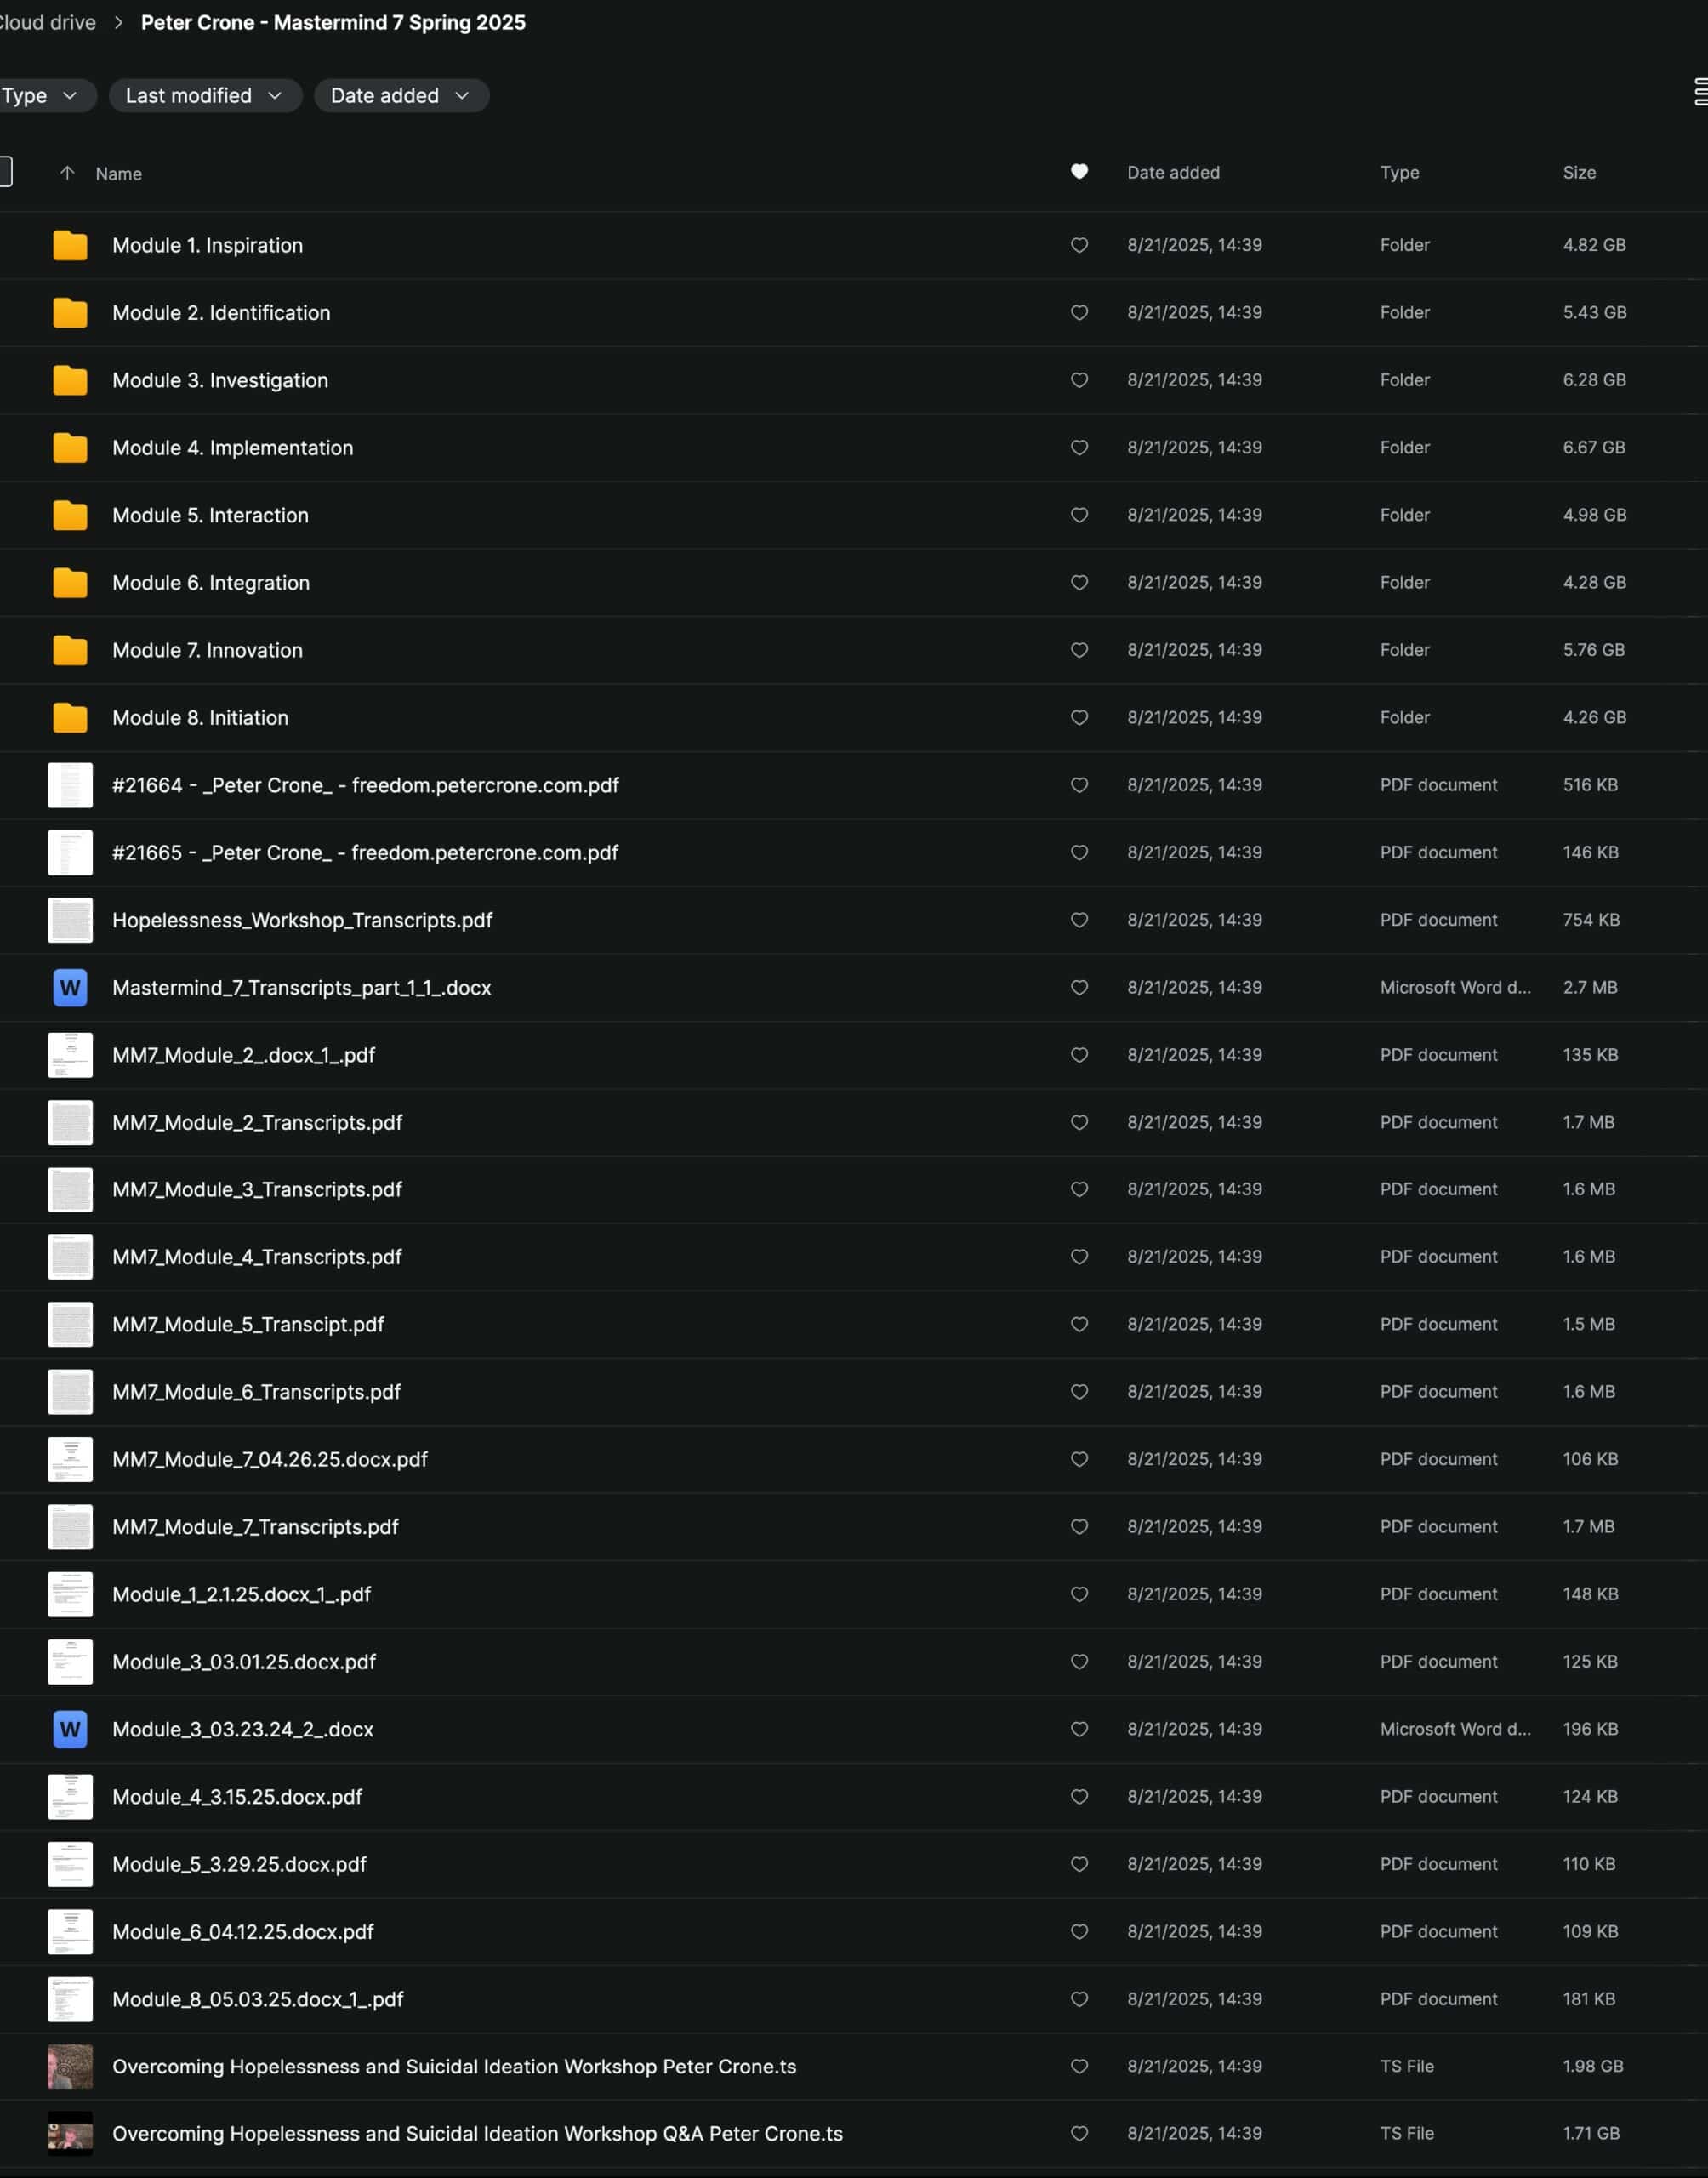This screenshot has height=2178, width=1708.
Task: Click the sort arrow next to Name
Action: pyautogui.click(x=67, y=173)
